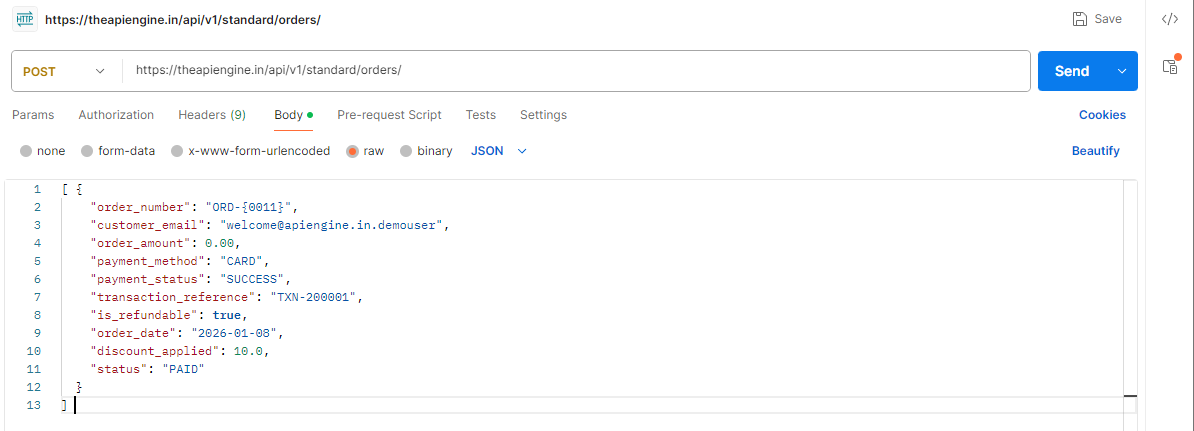Screen dimensions: 1194x431
Task: Open the Send button arrow menu
Action: 1121,71
